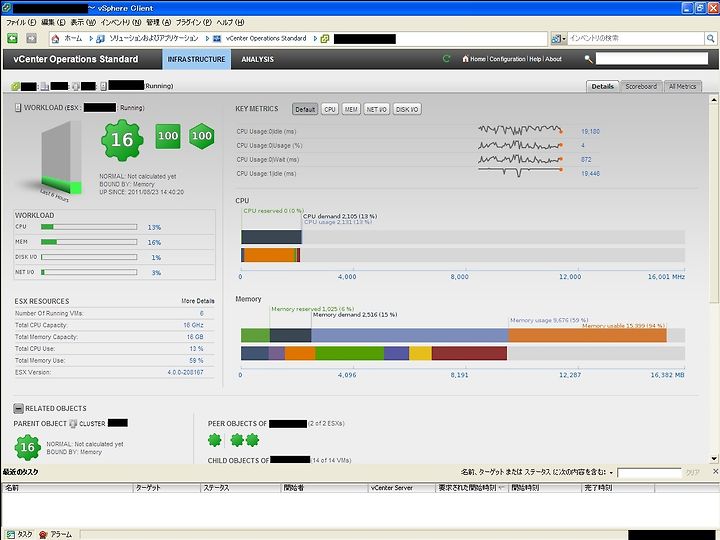
Task: Click the Tasks icon in status bar
Action: (11, 534)
